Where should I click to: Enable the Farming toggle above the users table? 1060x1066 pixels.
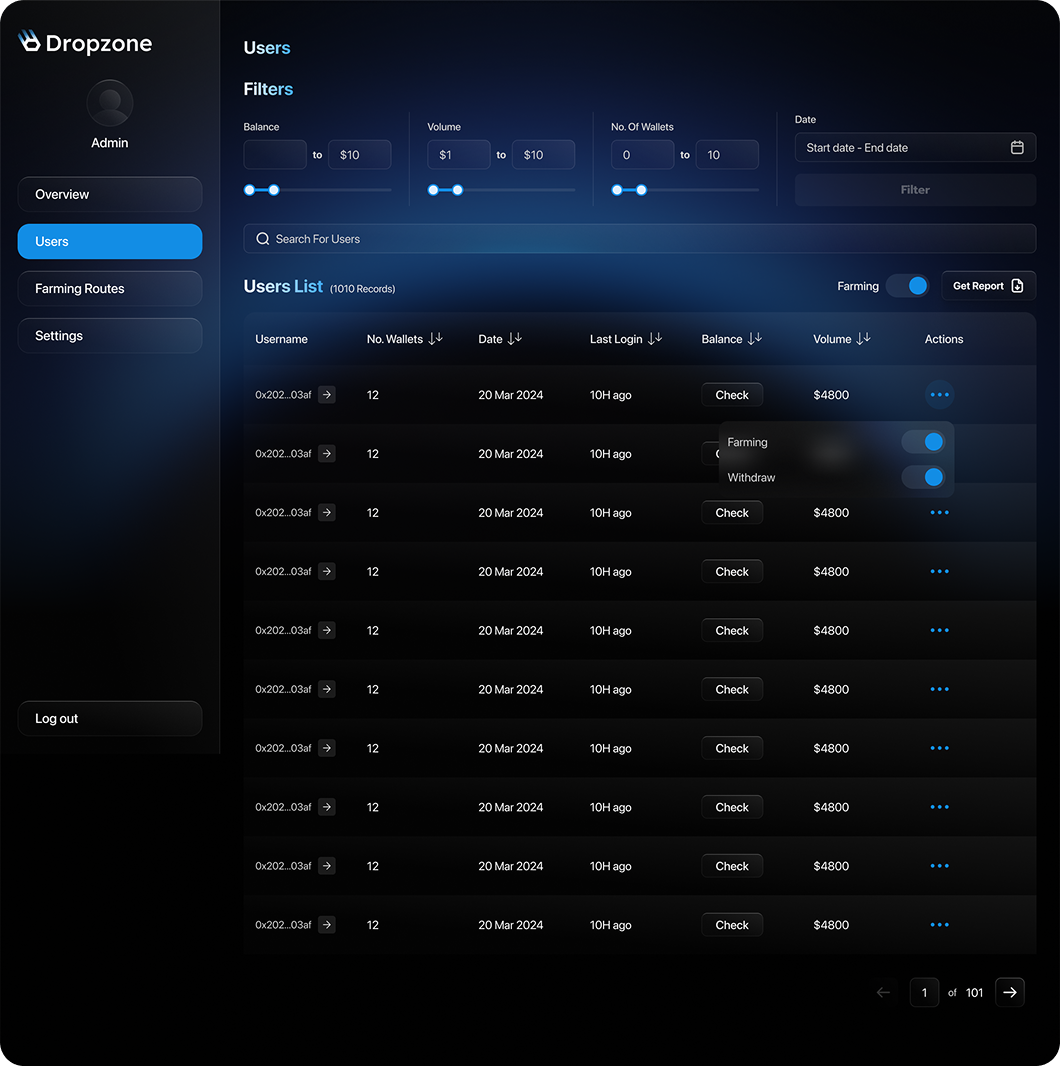coord(908,285)
